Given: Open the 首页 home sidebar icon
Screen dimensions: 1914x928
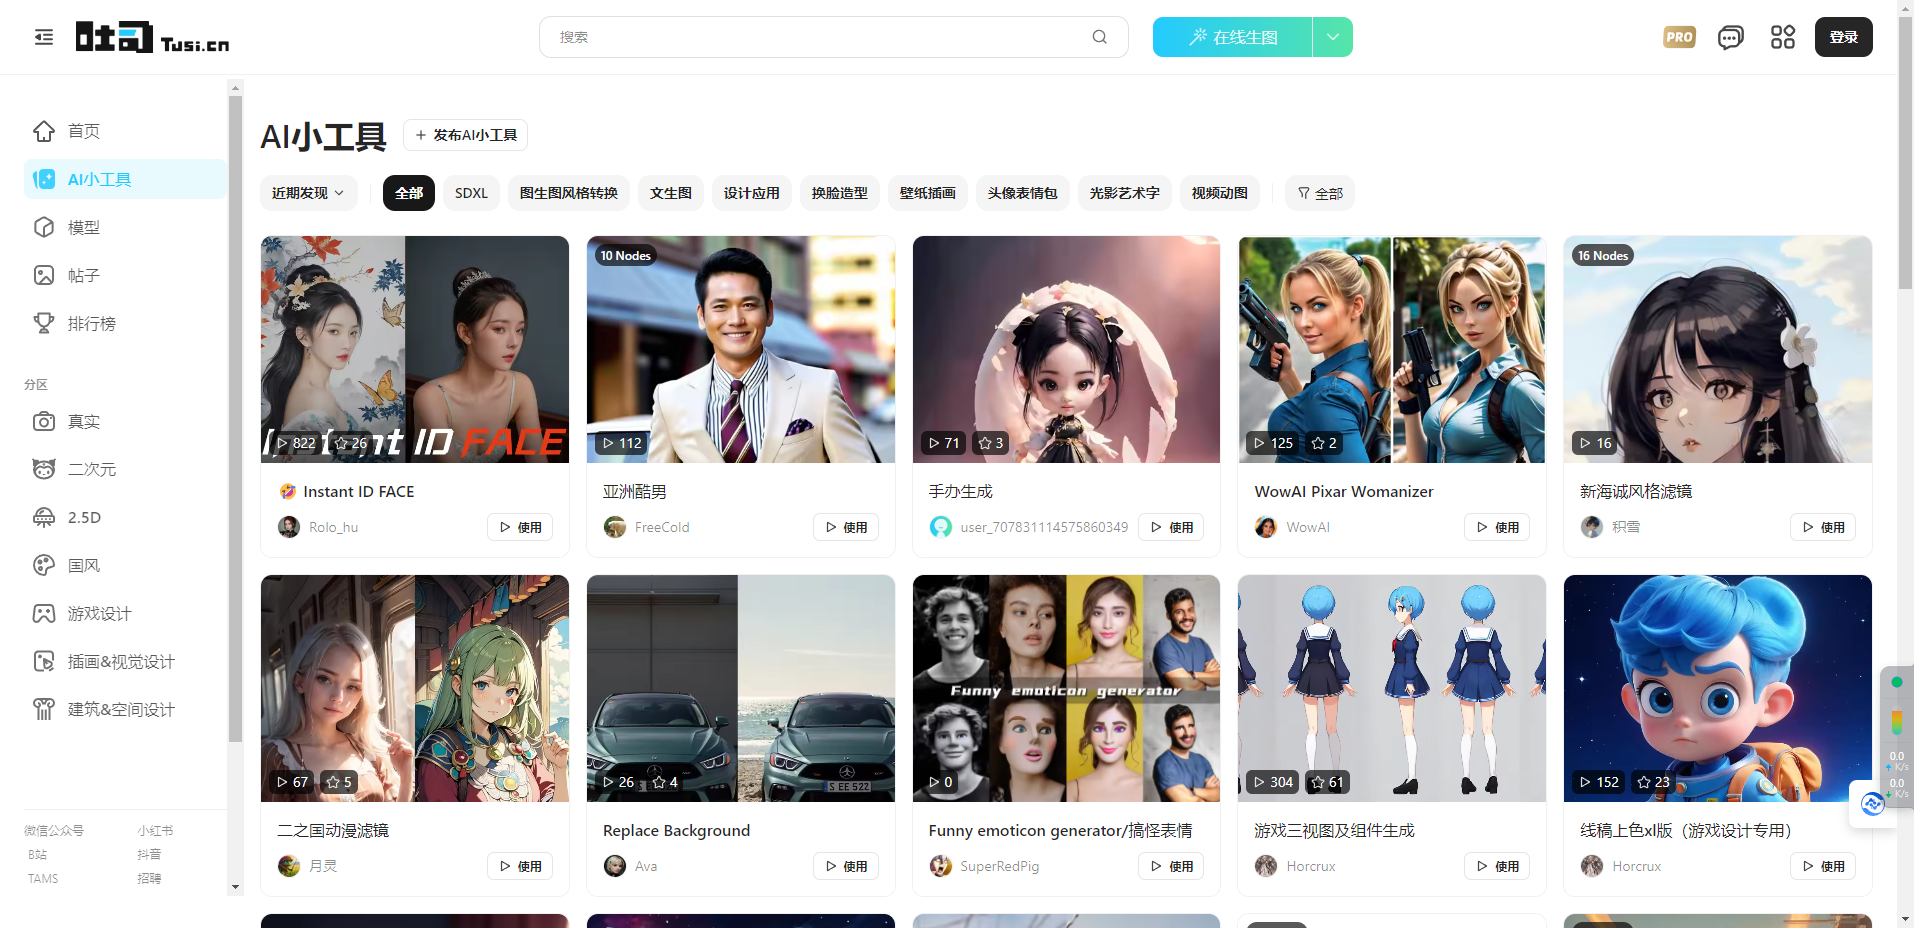Looking at the screenshot, I should (44, 131).
